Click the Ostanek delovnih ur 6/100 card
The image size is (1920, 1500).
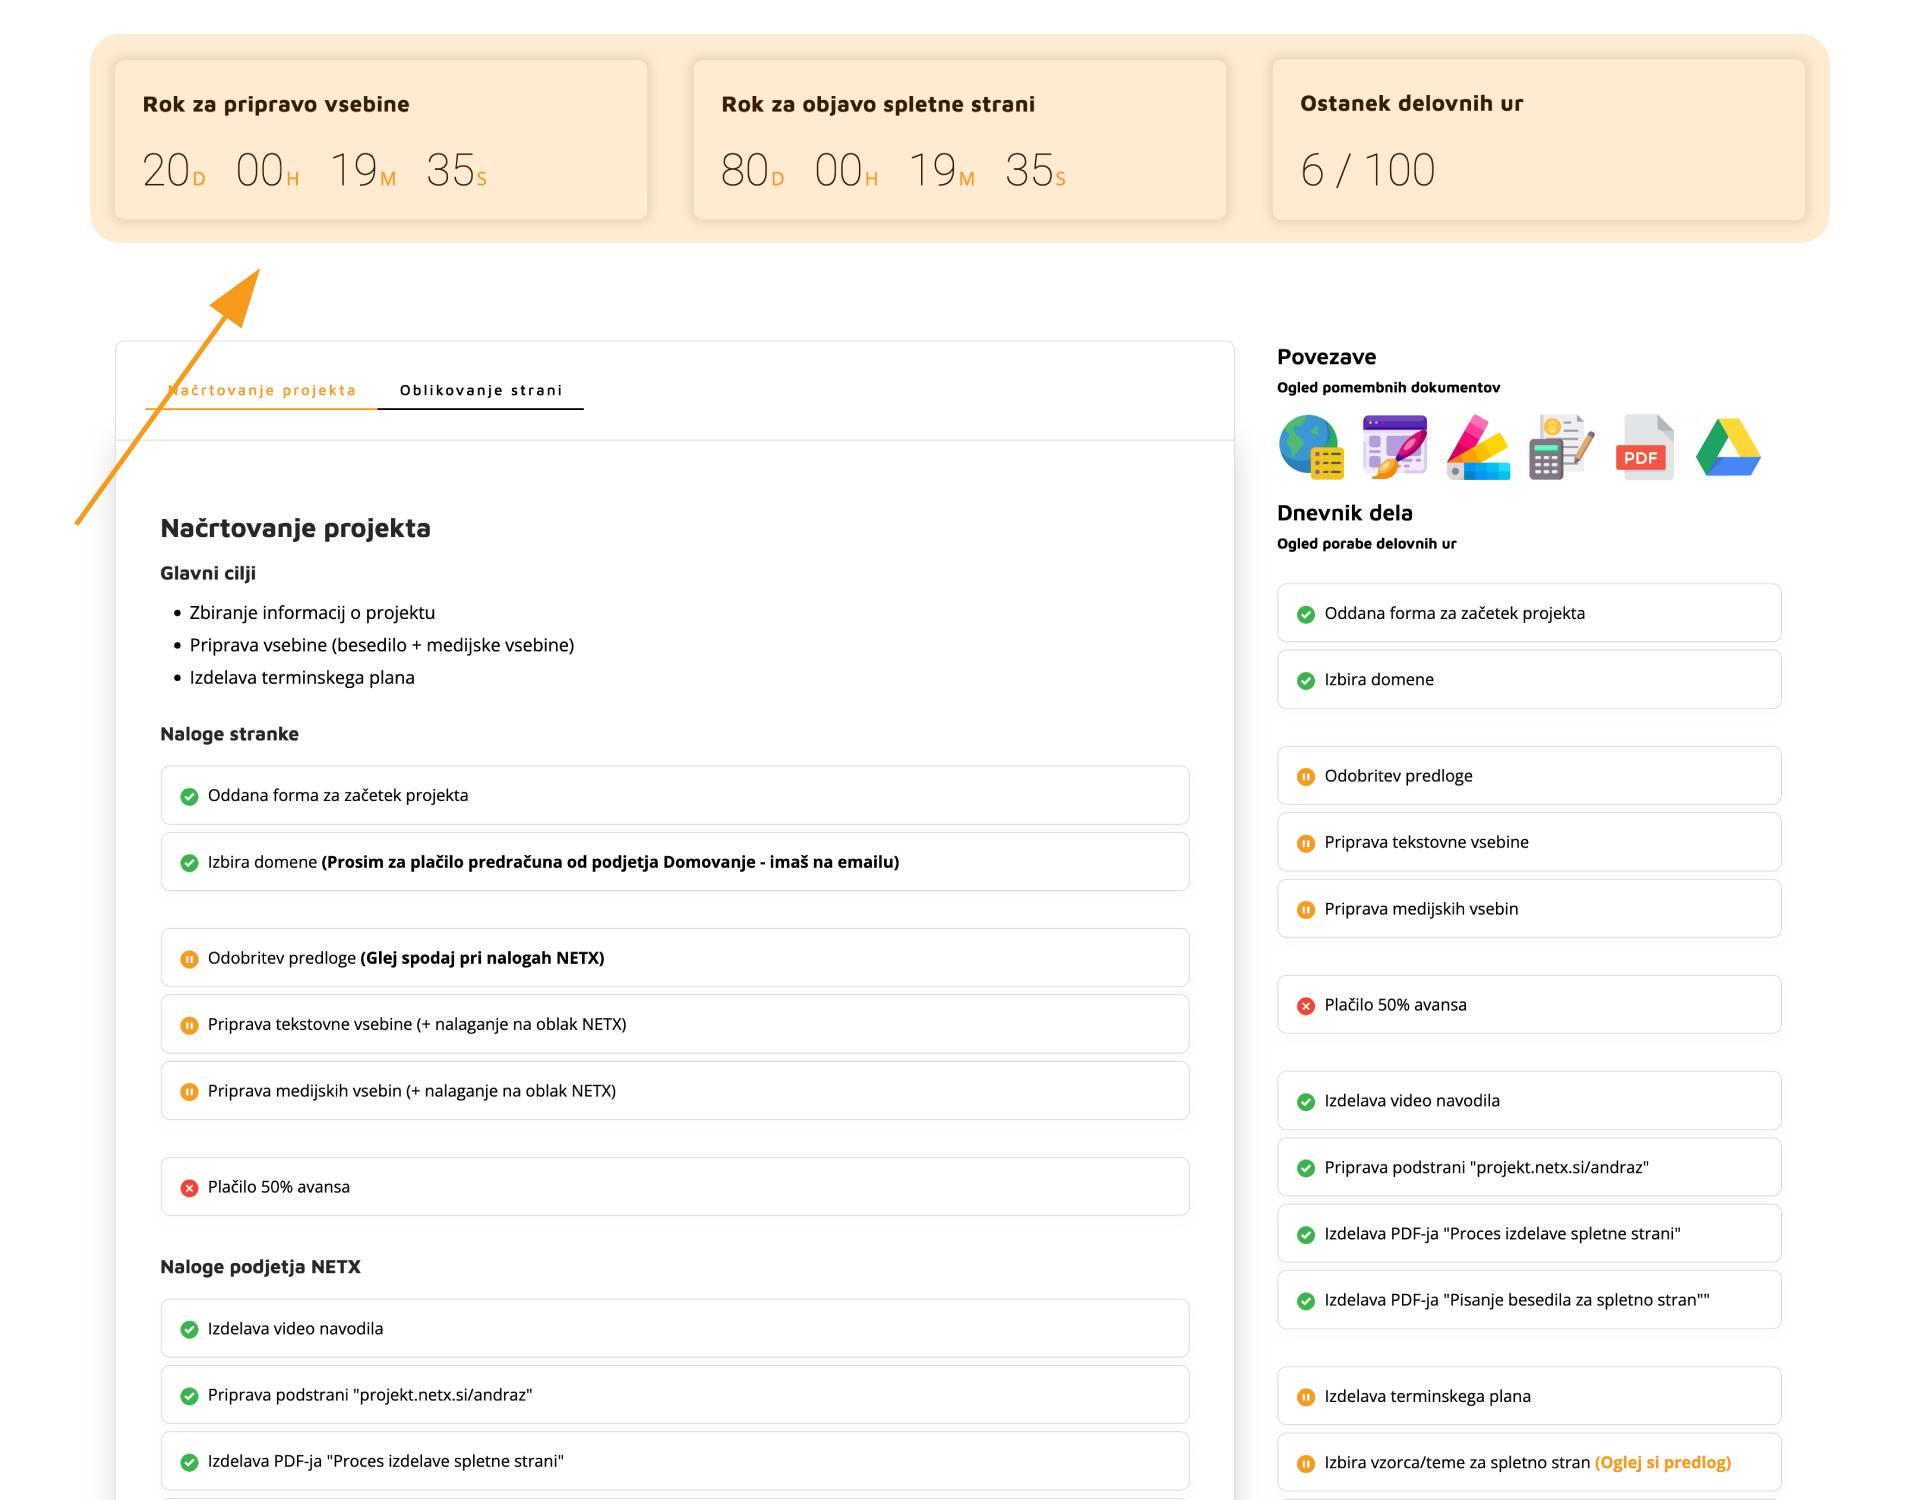(x=1538, y=140)
